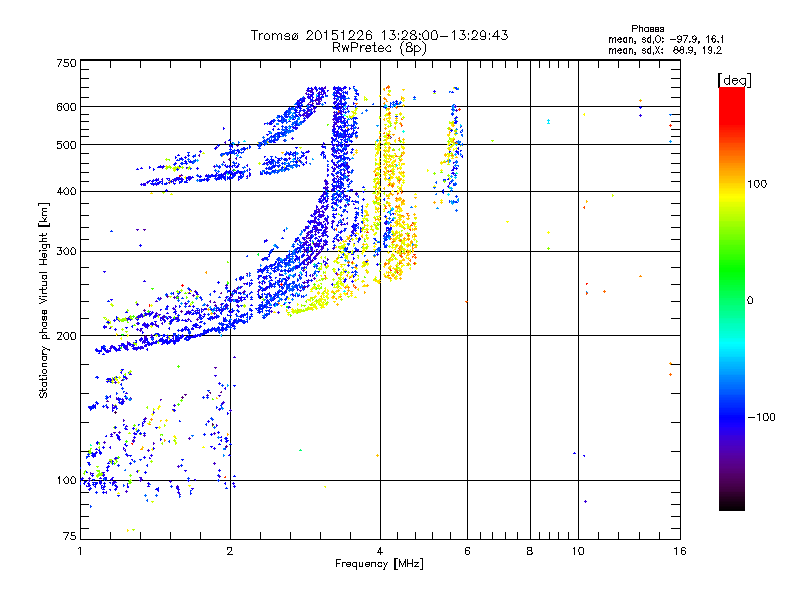
Task: Click the "75" height axis label
Action: (70, 536)
